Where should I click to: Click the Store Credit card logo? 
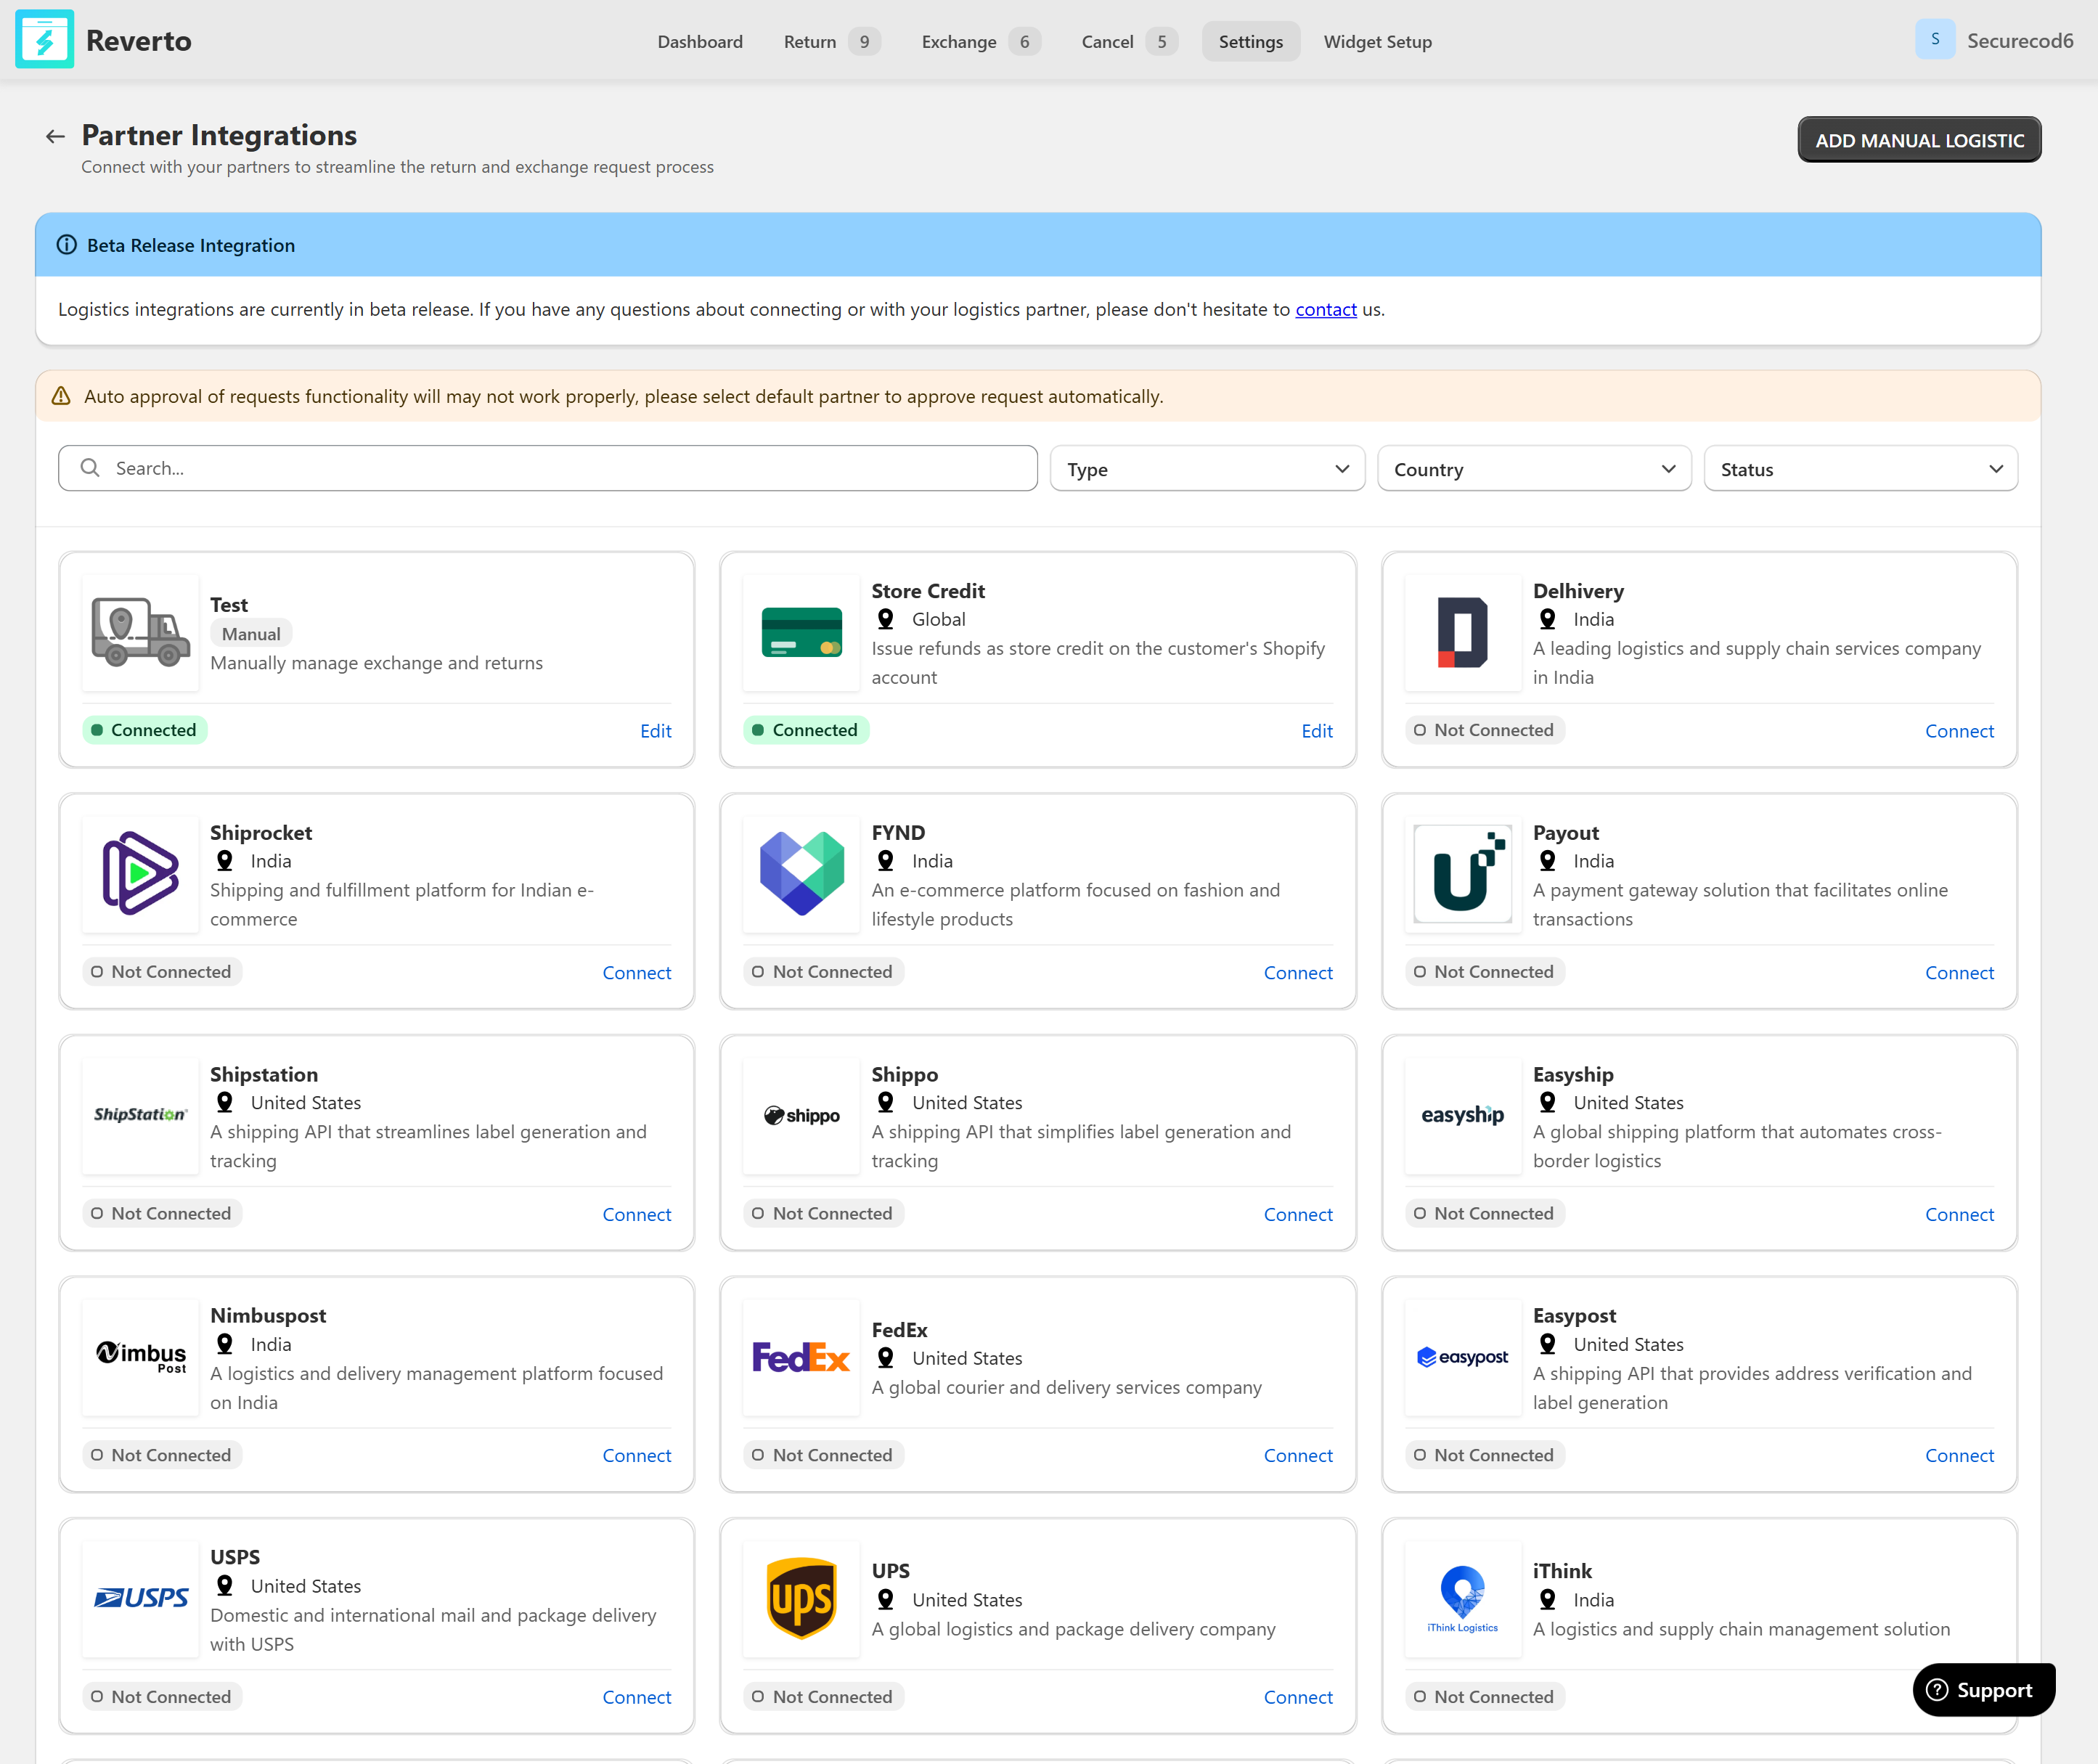pos(801,632)
